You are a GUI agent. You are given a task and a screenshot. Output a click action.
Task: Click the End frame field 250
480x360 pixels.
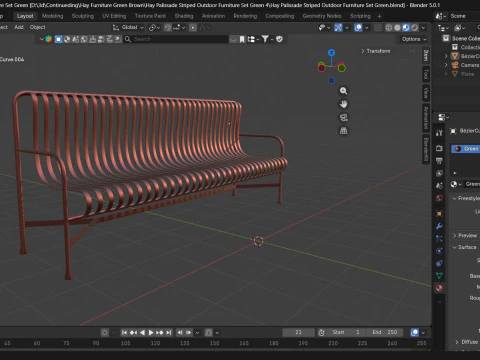click(x=385, y=332)
